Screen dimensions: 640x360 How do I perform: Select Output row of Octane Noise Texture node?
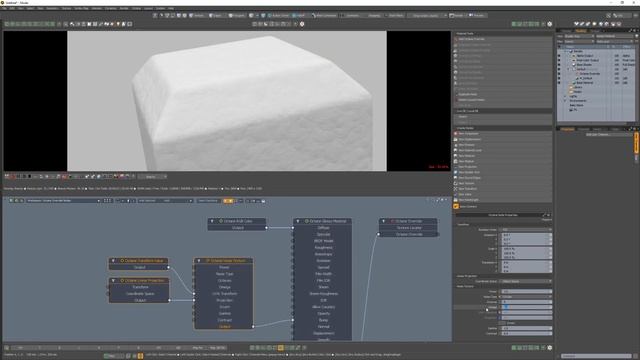pos(224,327)
